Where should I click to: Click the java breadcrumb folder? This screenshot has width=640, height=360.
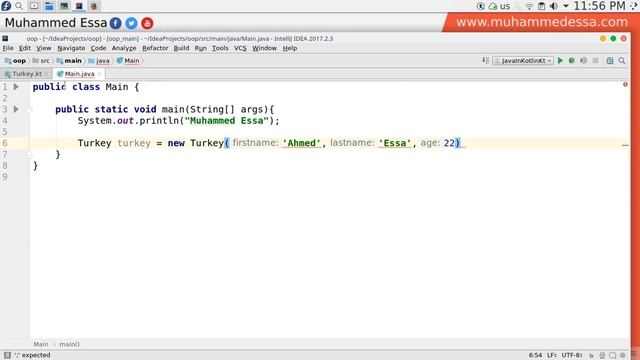99,61
